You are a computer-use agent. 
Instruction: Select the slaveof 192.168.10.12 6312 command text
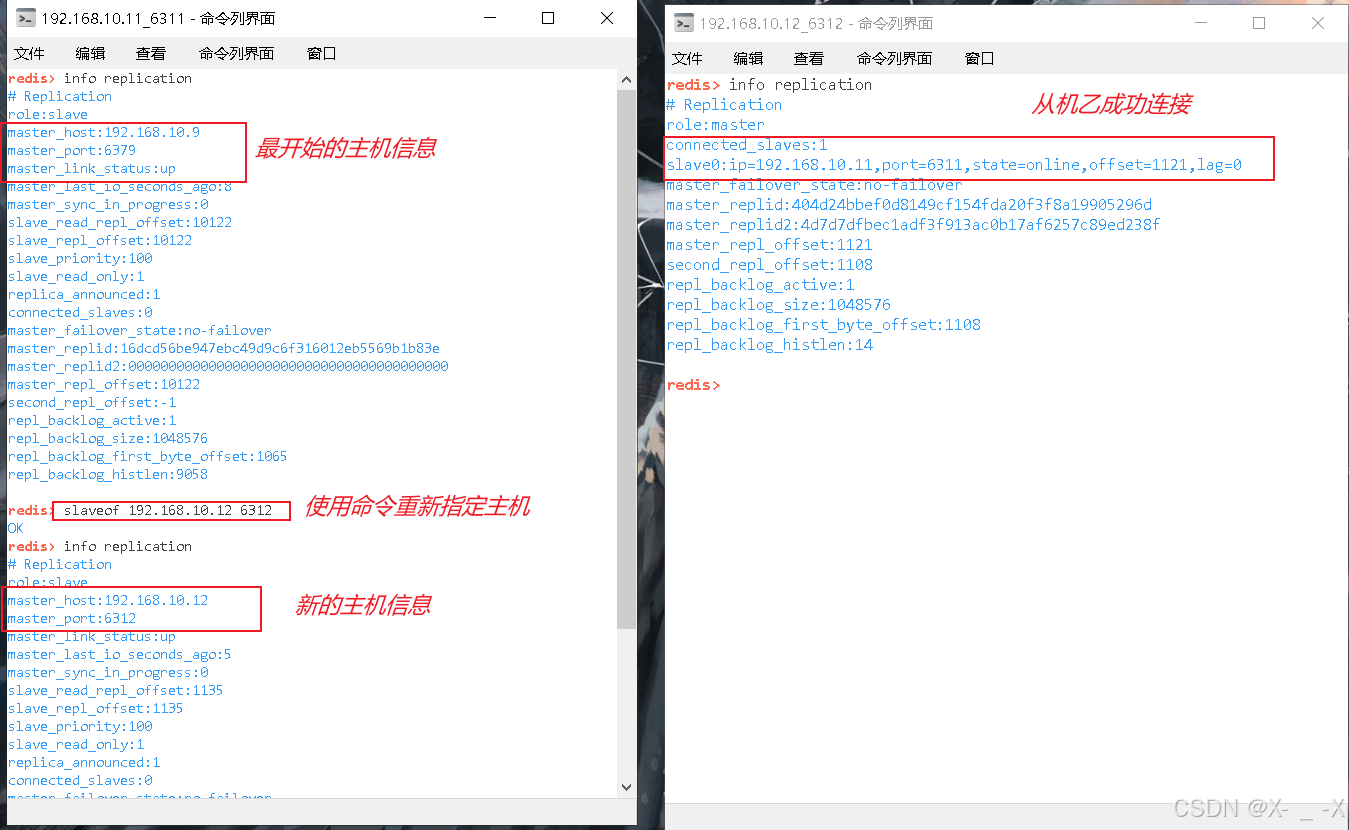pos(170,510)
